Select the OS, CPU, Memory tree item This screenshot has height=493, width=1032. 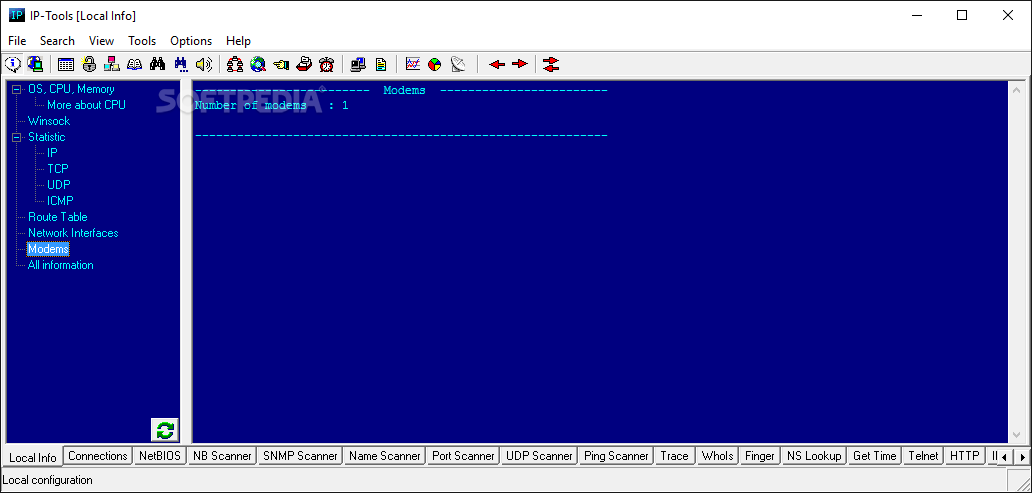[x=71, y=89]
